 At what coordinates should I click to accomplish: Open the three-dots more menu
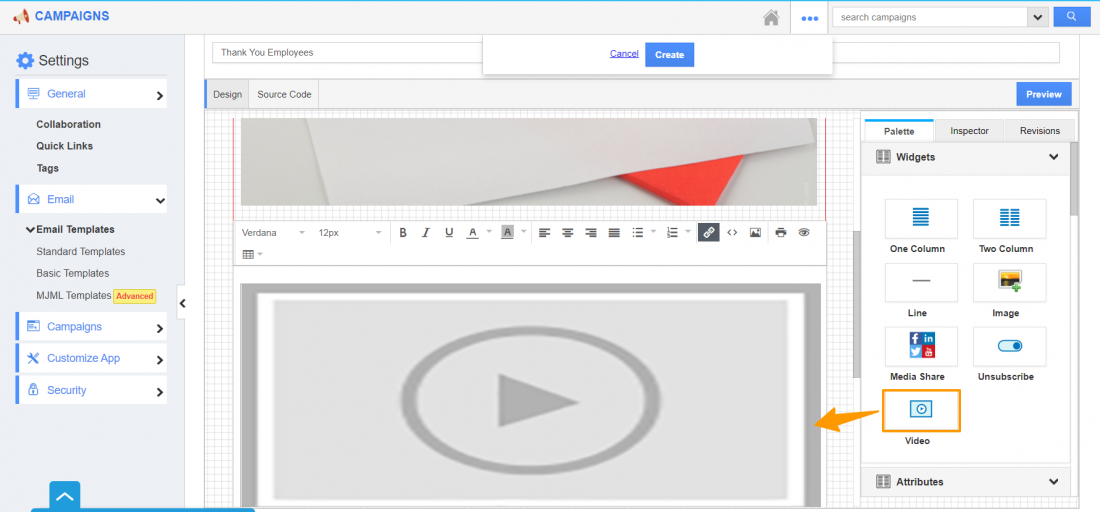pos(810,18)
